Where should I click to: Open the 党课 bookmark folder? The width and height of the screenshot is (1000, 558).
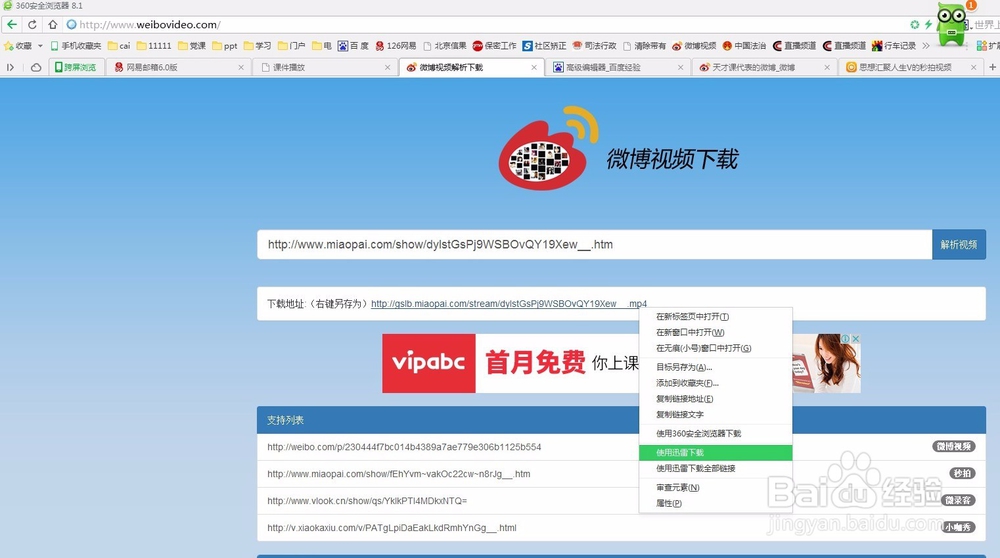[192, 46]
